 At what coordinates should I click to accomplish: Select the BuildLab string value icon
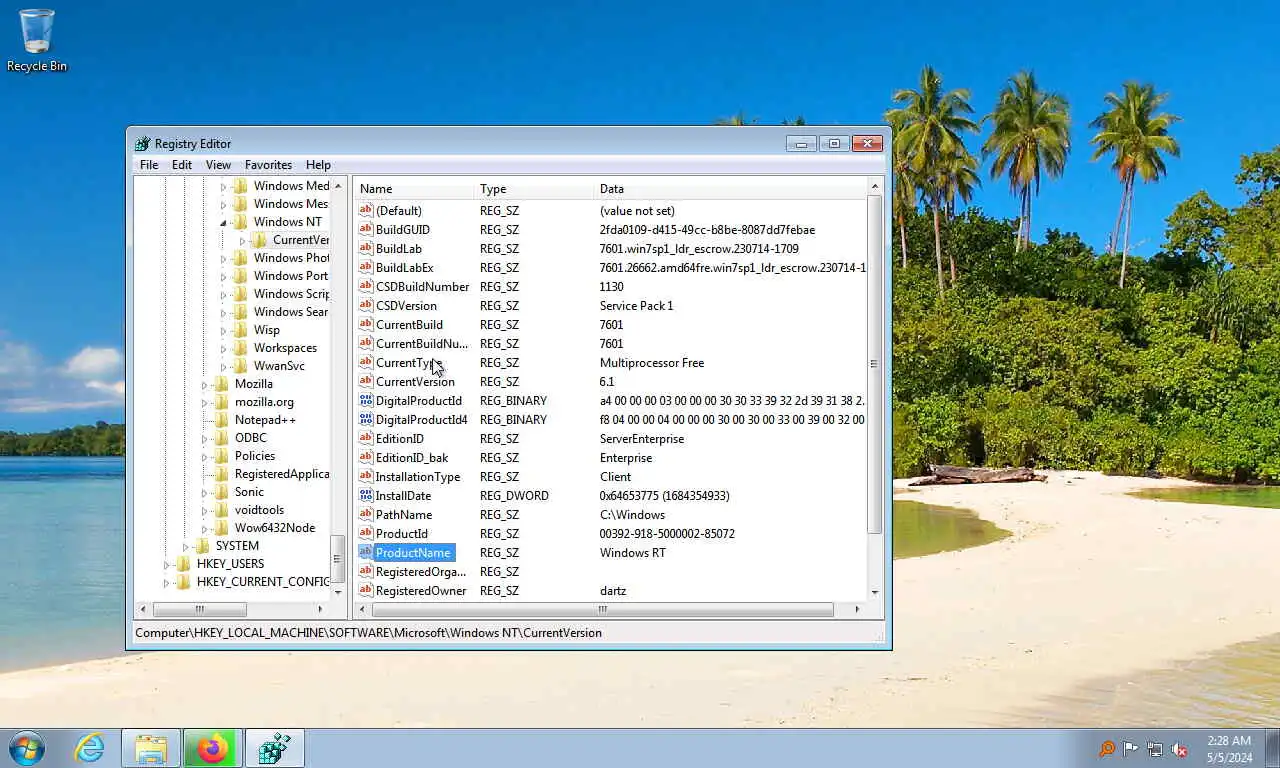click(366, 249)
